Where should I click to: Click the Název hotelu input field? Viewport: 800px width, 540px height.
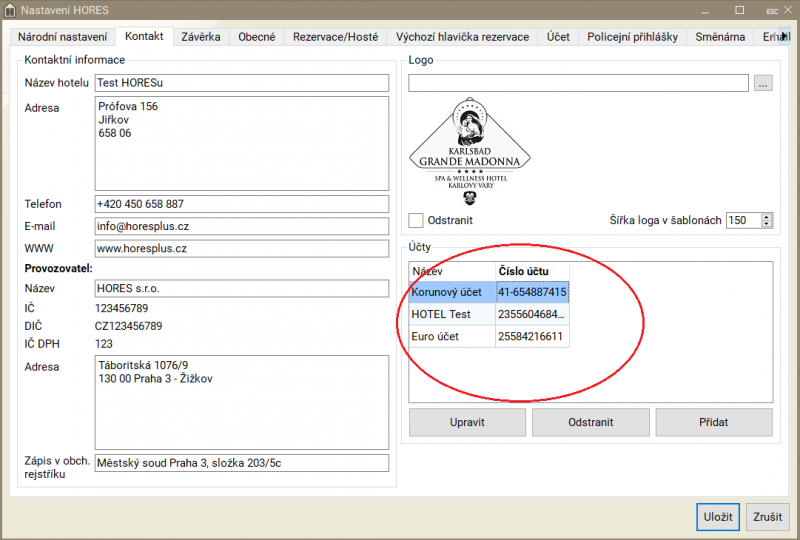click(x=241, y=83)
